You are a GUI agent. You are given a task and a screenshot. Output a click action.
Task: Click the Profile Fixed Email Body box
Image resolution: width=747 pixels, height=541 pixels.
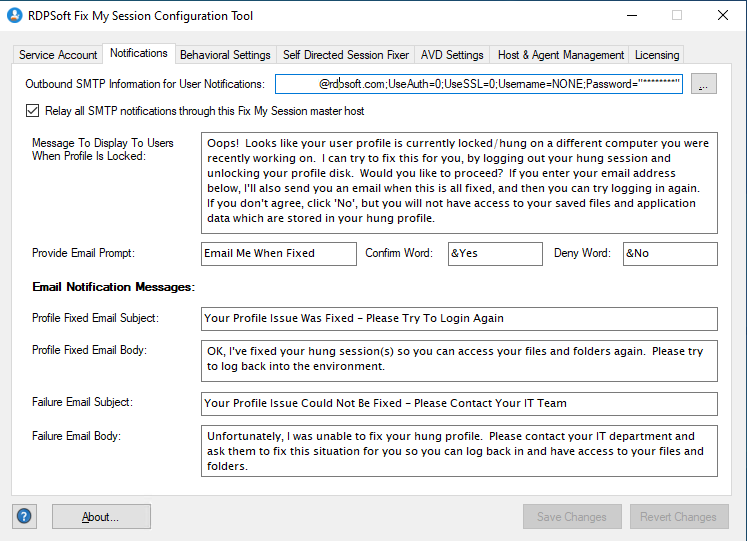coord(458,359)
